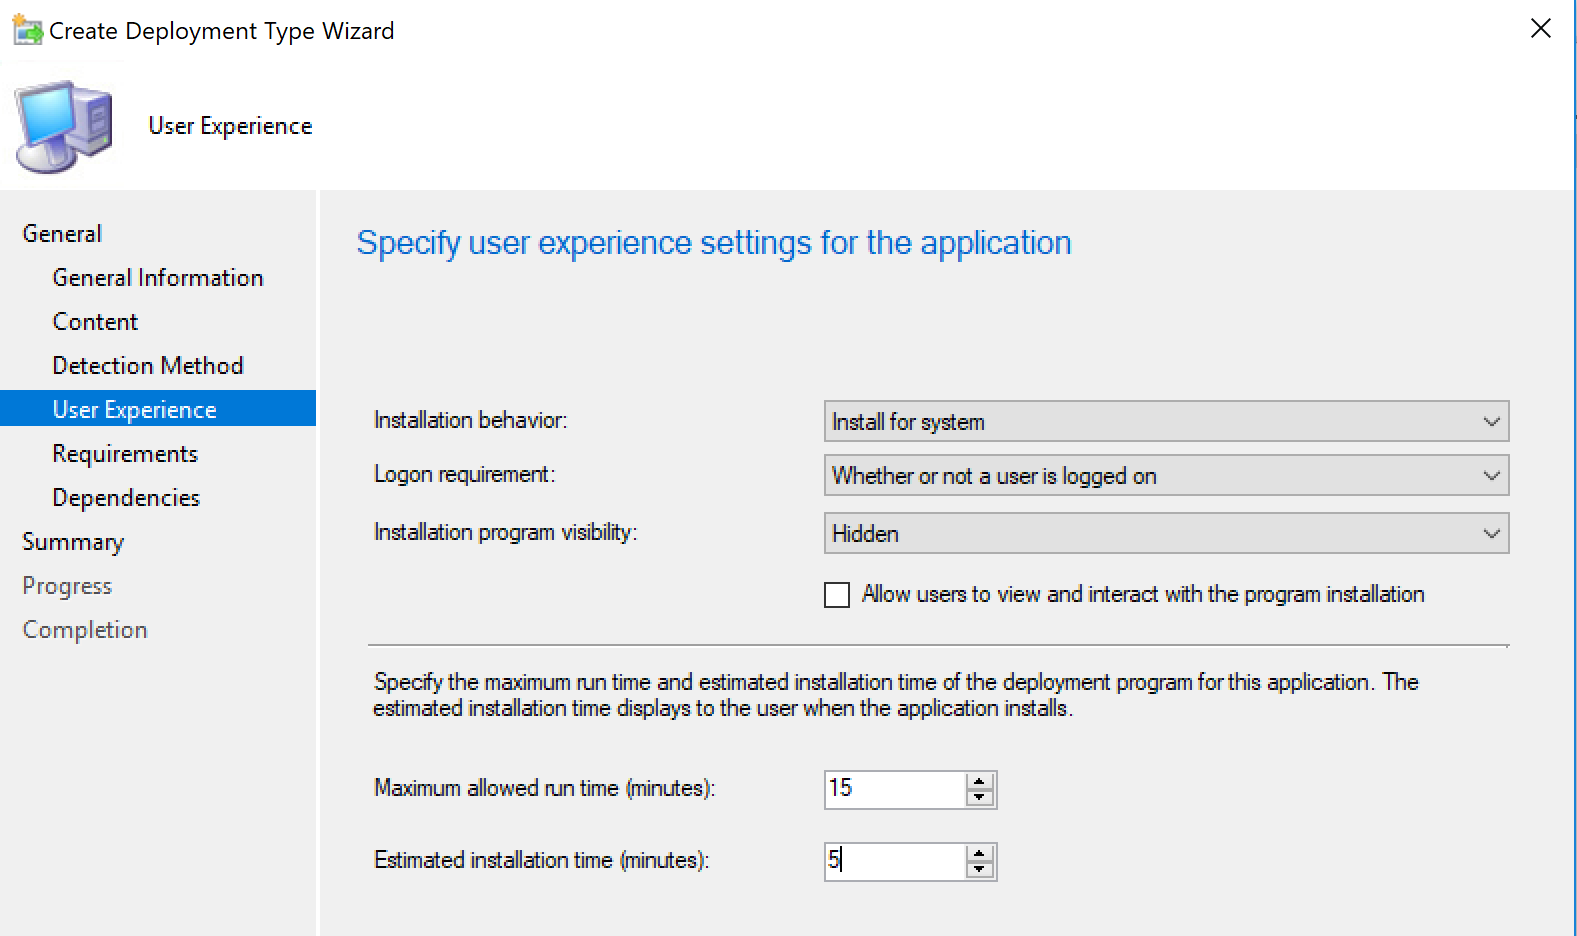Click the 'User Experience' header title
Image resolution: width=1577 pixels, height=936 pixels.
click(230, 126)
